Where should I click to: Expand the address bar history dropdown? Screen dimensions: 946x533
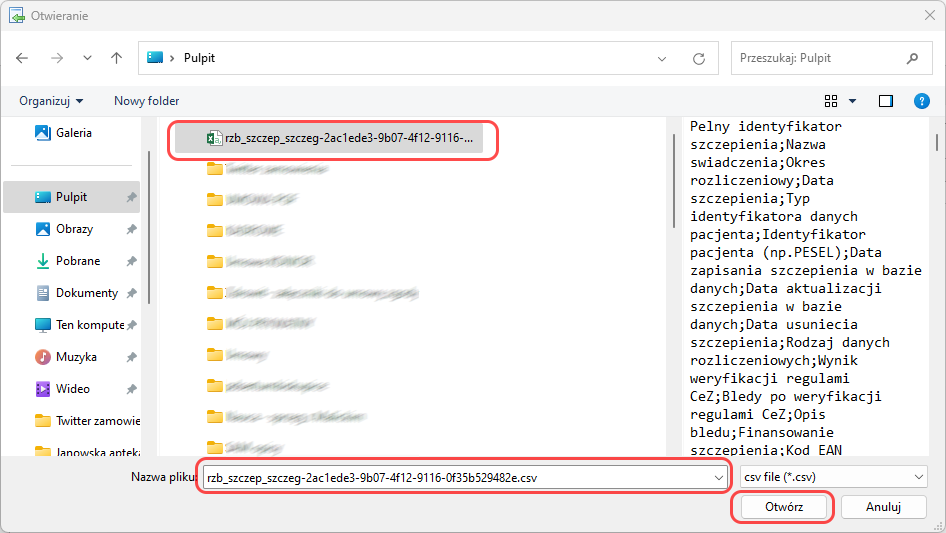point(661,58)
